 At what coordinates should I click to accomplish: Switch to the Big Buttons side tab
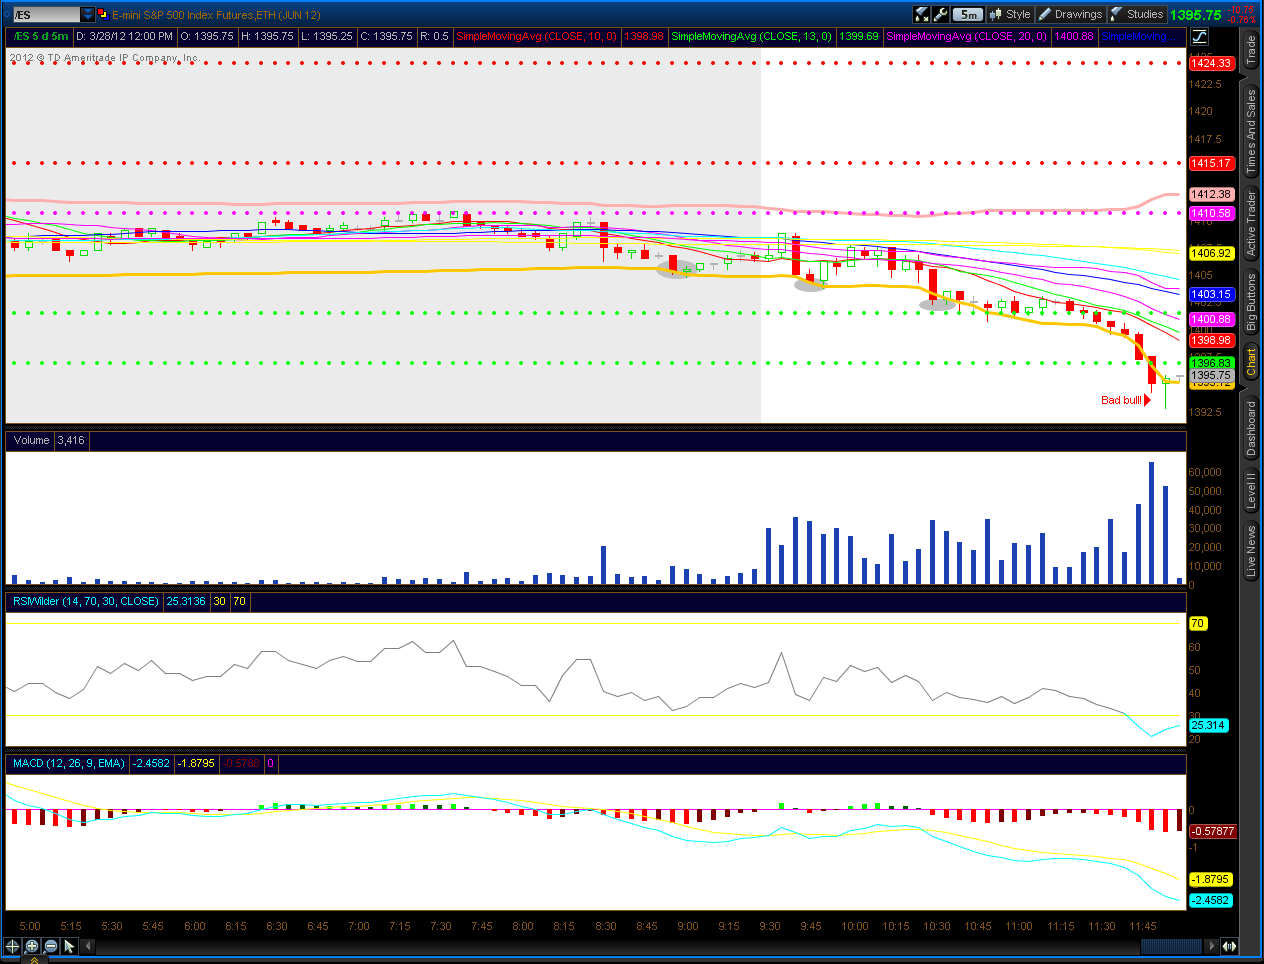pos(1251,304)
